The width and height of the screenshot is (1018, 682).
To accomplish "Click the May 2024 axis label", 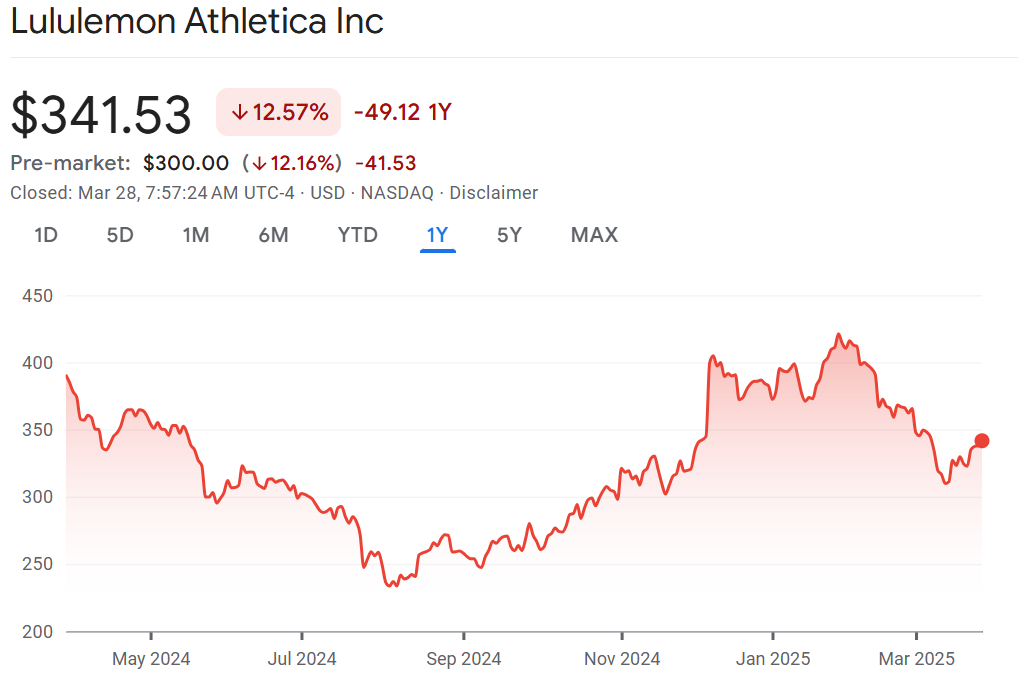I will [151, 659].
